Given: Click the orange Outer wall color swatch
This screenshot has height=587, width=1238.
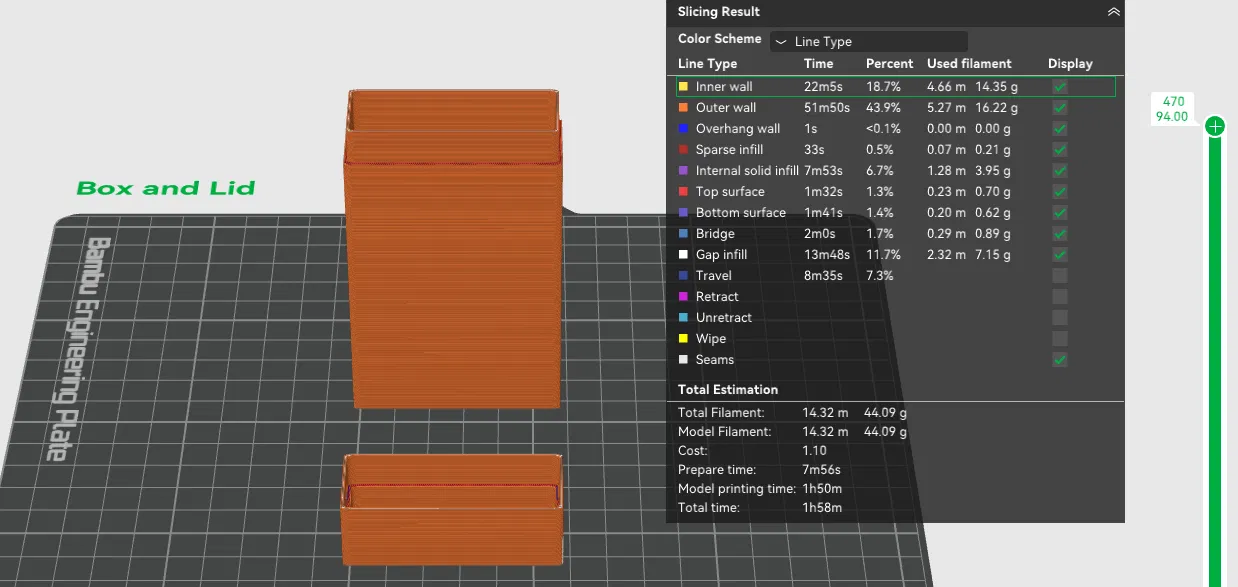Looking at the screenshot, I should click(683, 108).
